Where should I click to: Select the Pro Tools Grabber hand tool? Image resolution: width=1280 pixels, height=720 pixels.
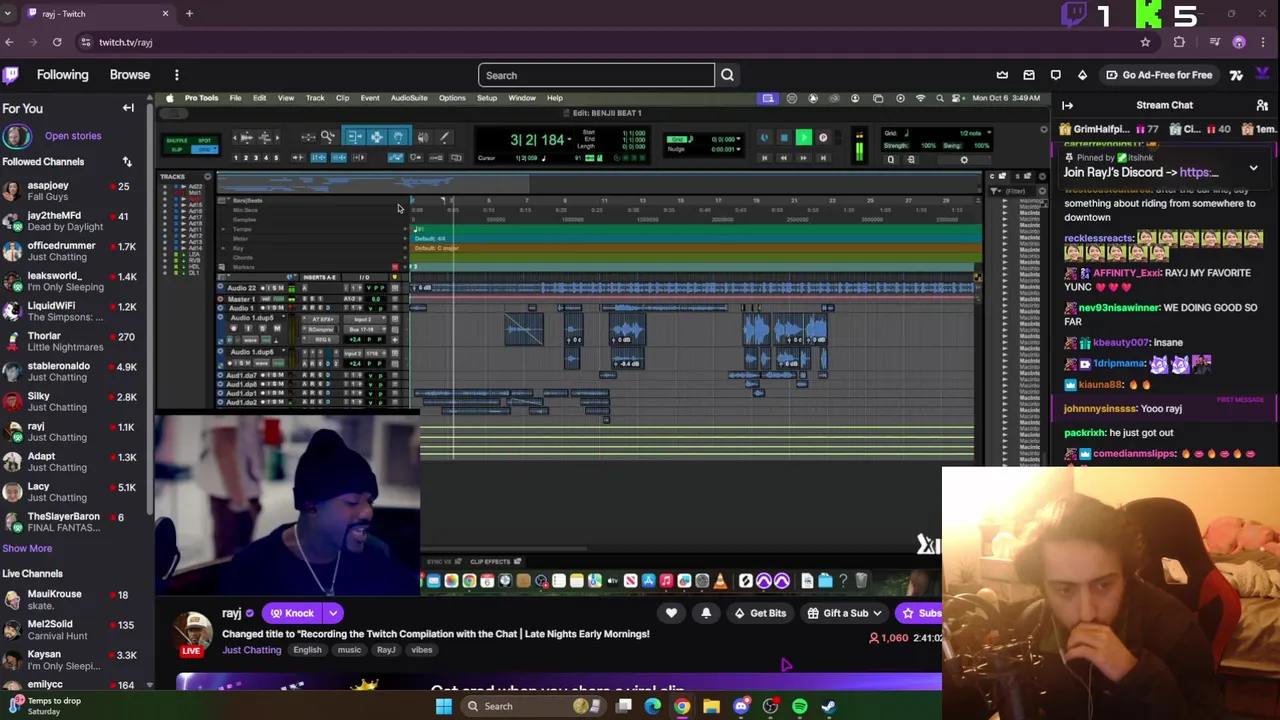tap(398, 137)
